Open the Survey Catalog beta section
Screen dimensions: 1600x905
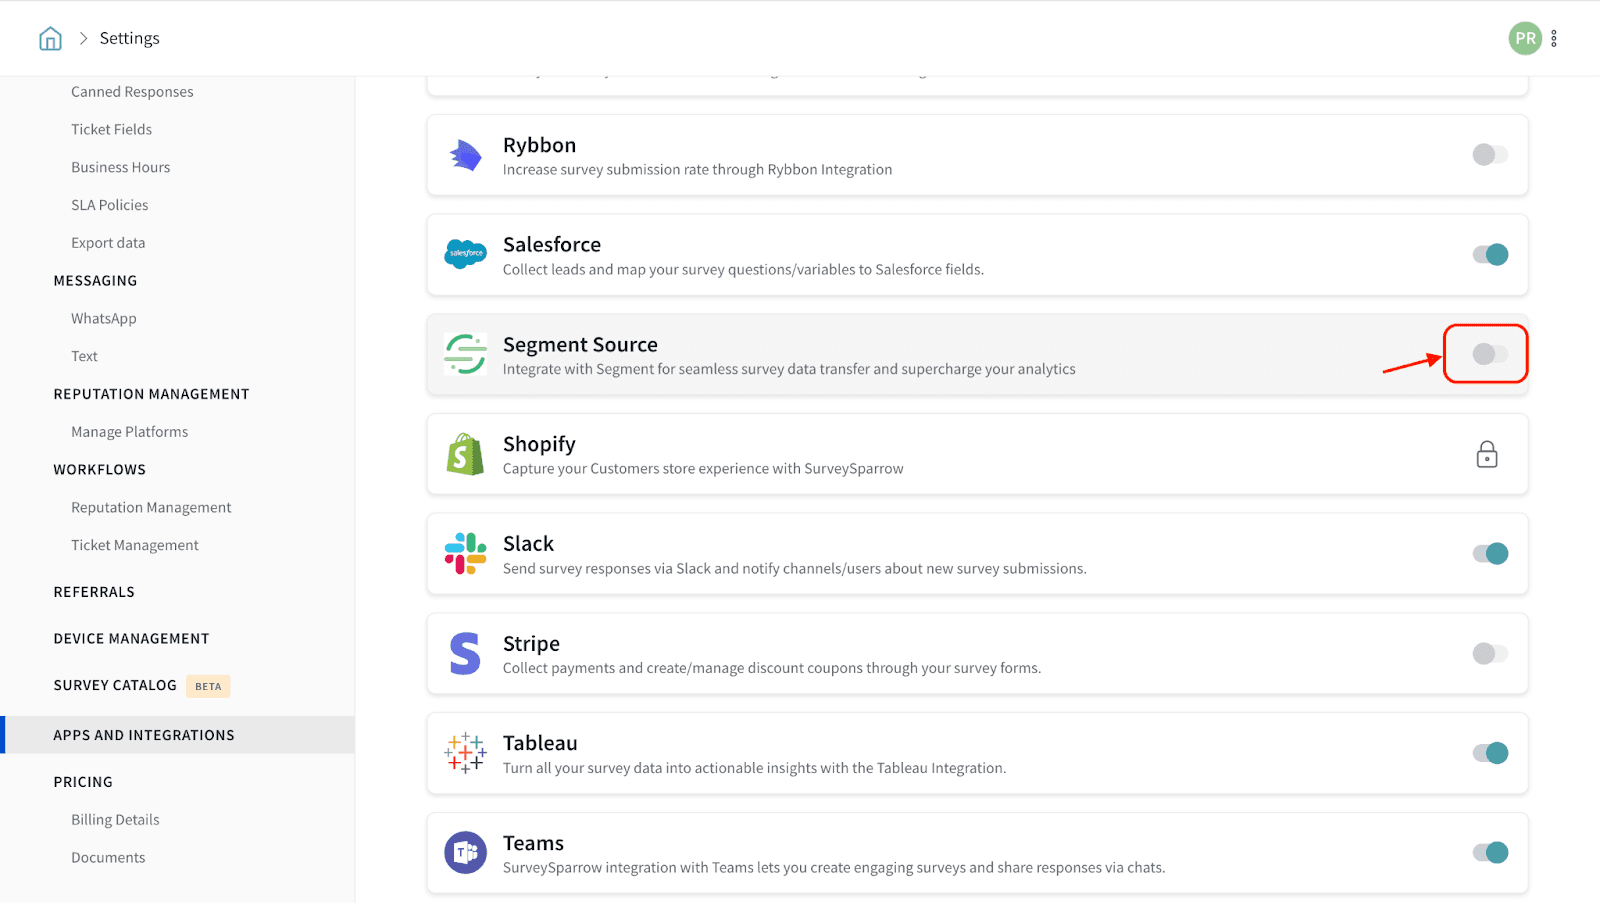tap(115, 686)
